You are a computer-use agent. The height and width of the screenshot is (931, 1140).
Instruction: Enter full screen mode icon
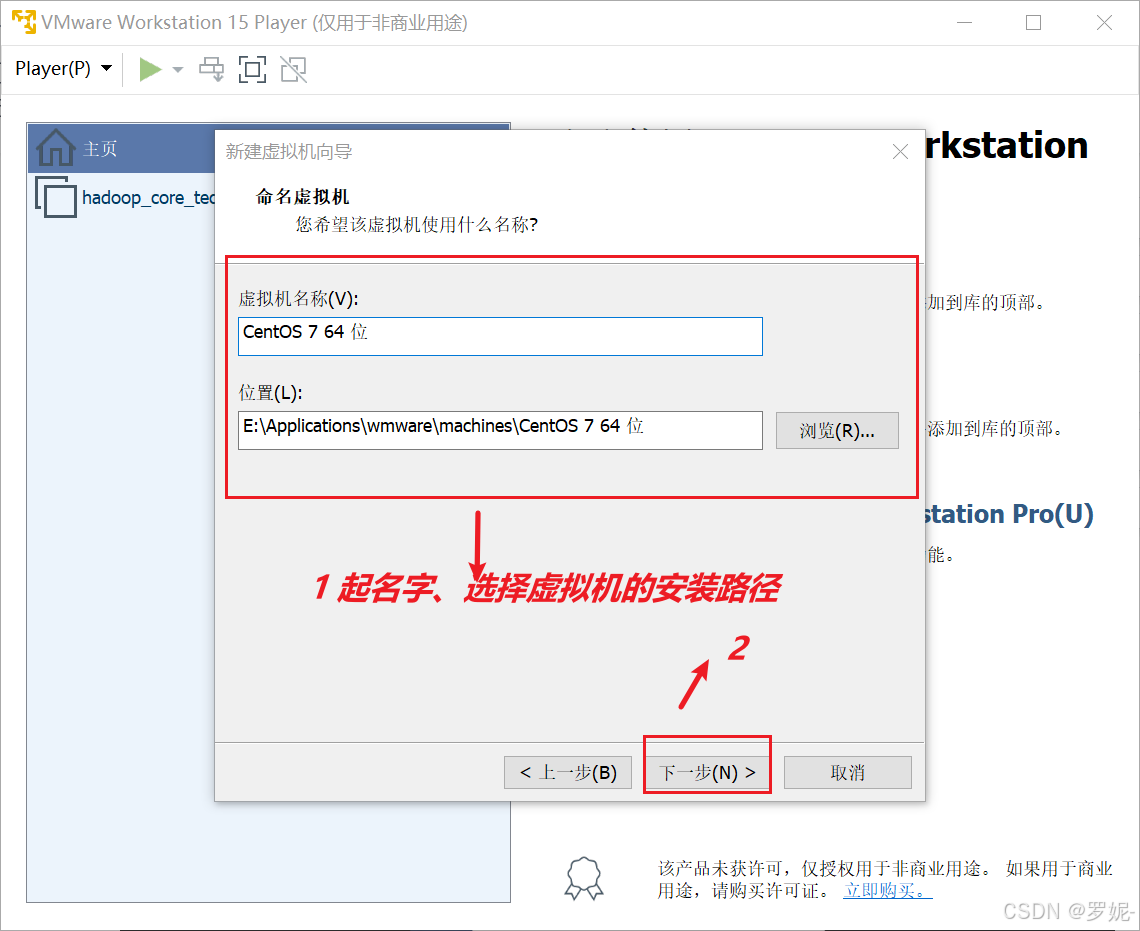pyautogui.click(x=252, y=70)
